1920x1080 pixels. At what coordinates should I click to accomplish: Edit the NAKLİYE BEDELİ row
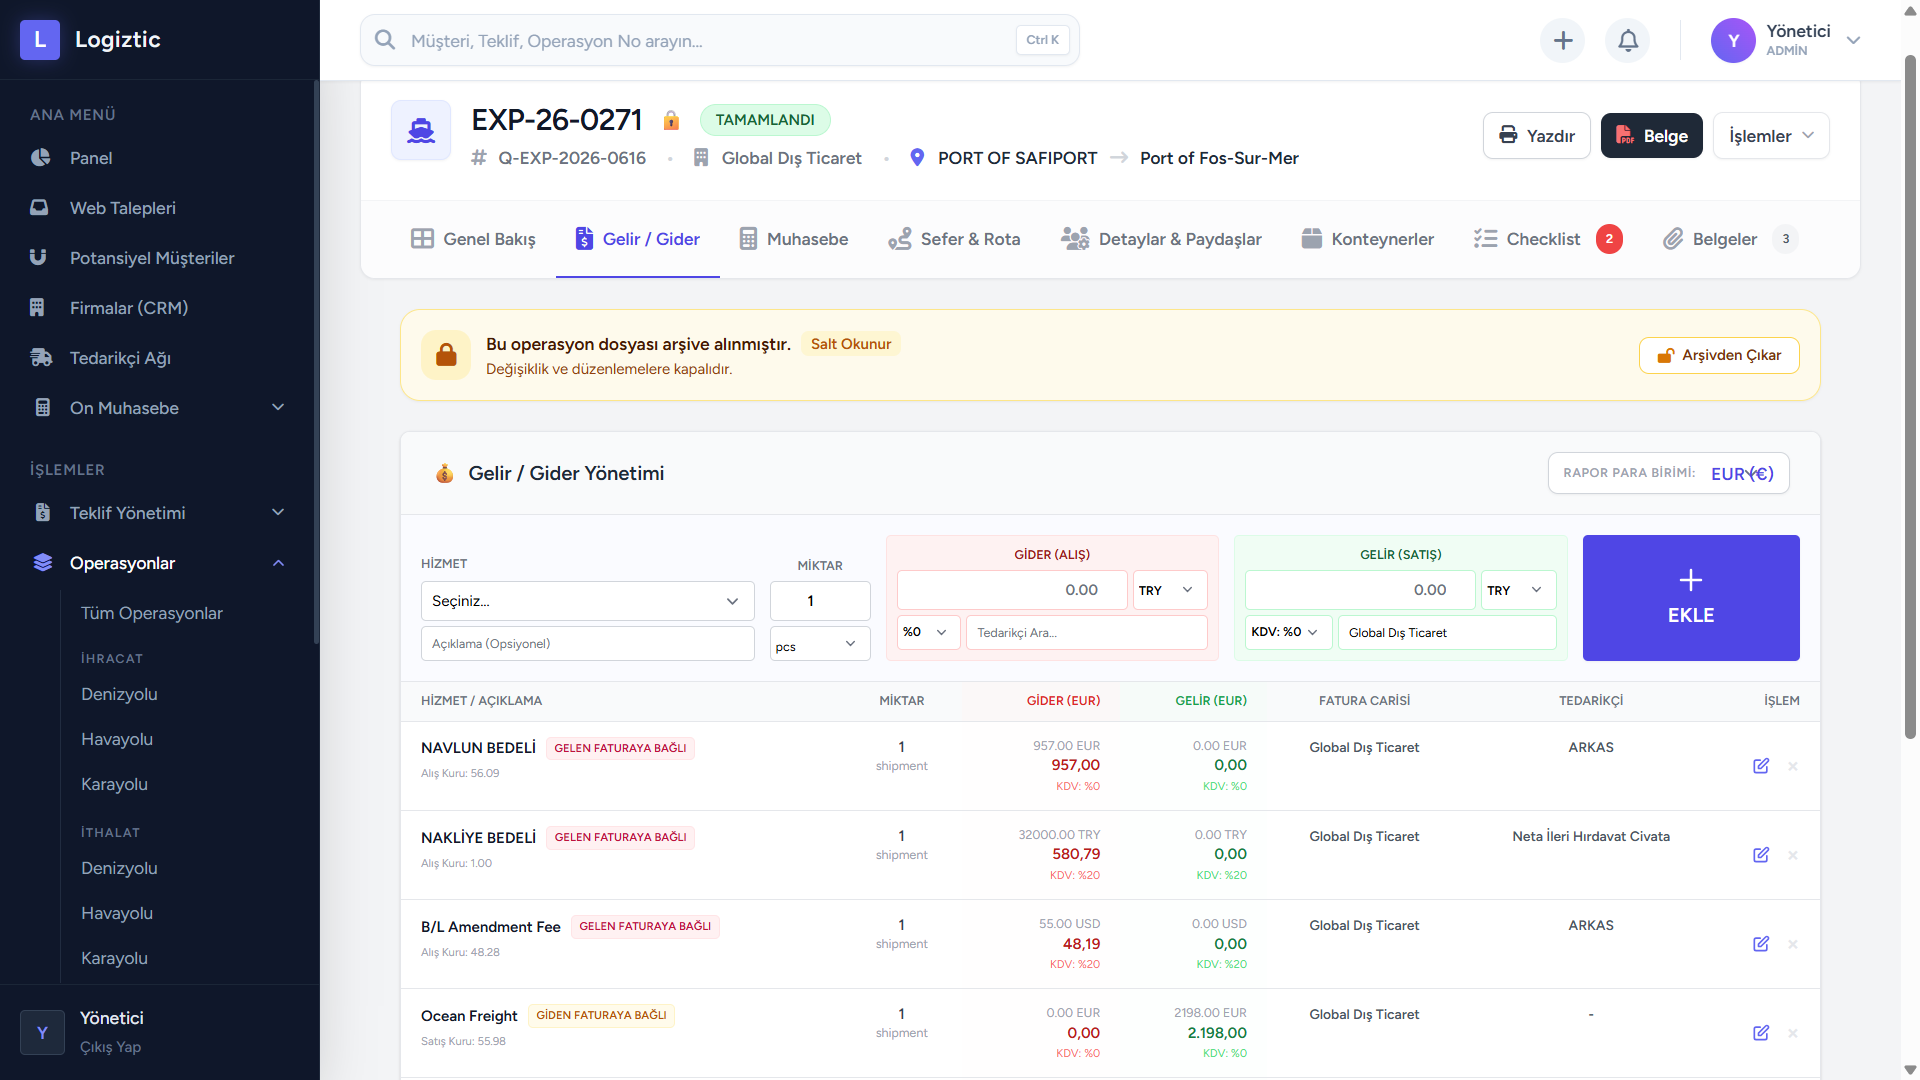coord(1761,855)
